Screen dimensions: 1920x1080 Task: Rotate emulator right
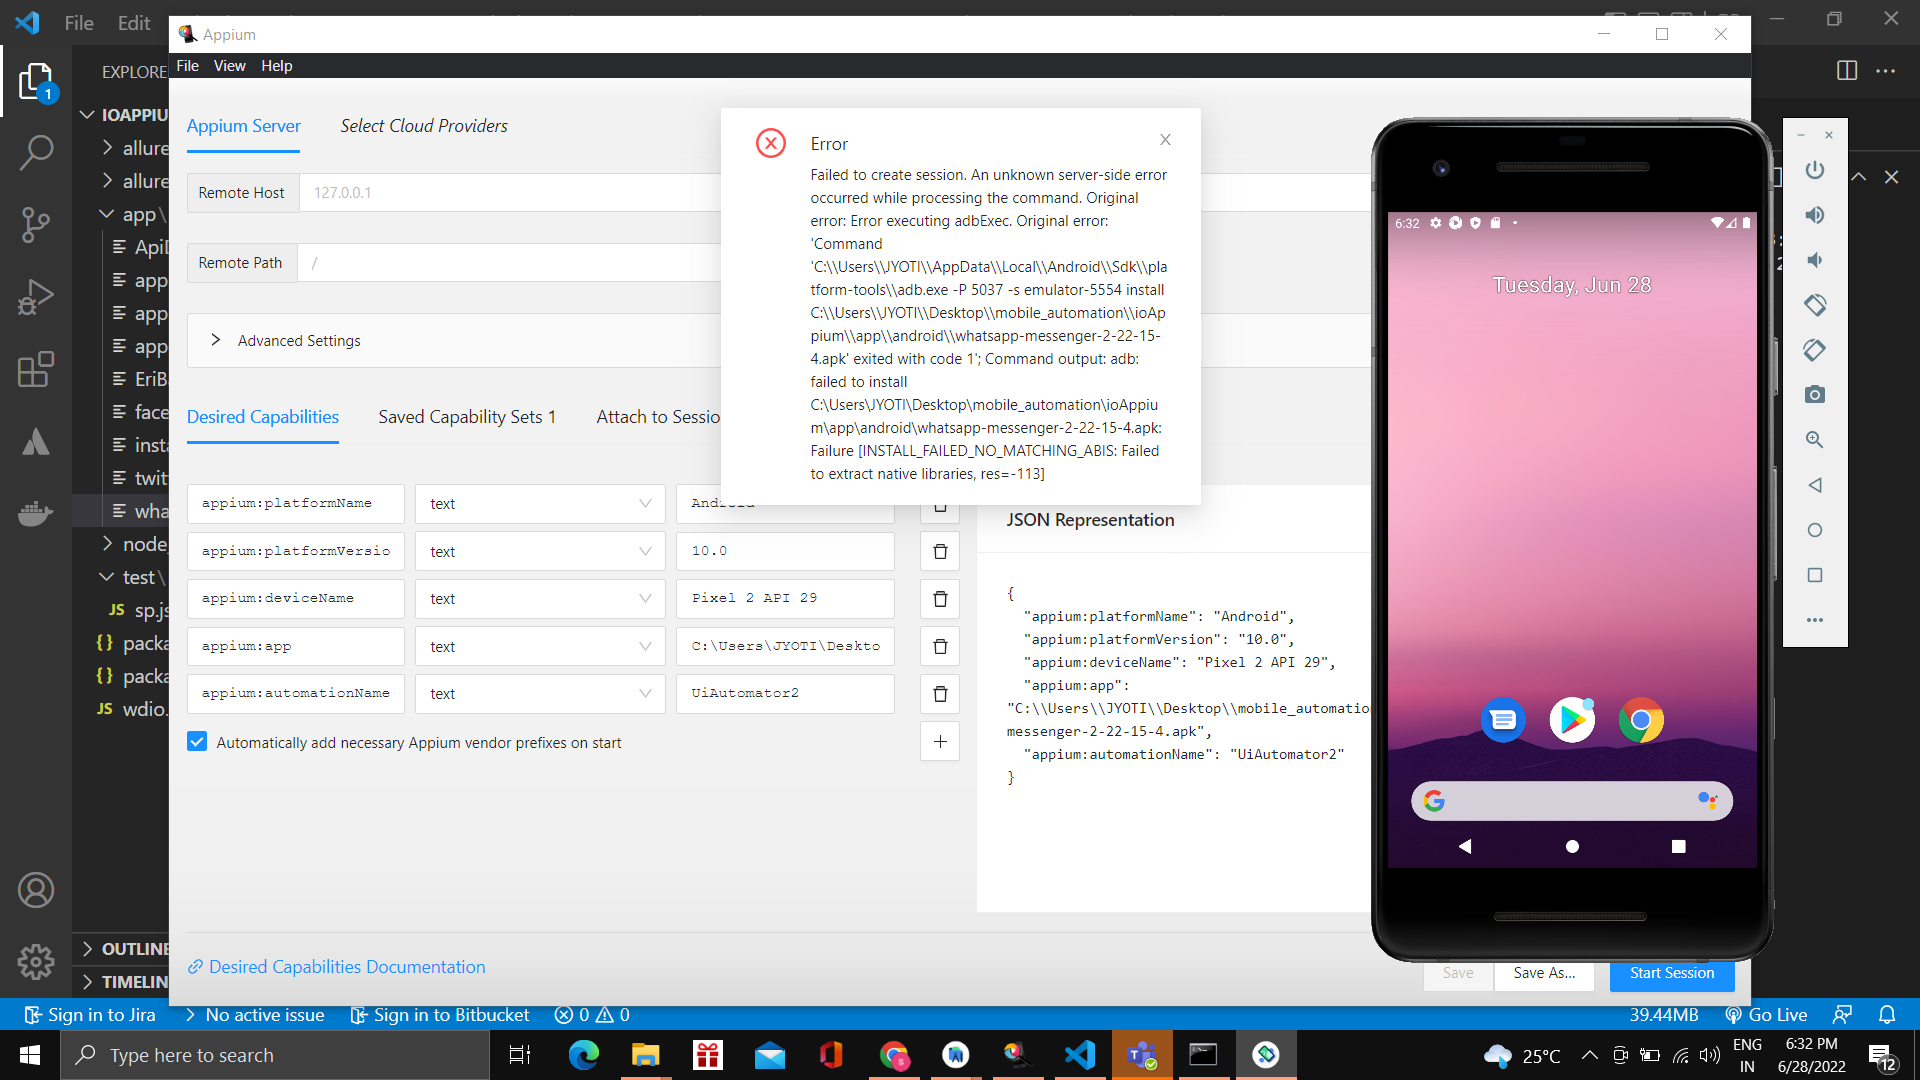point(1815,350)
